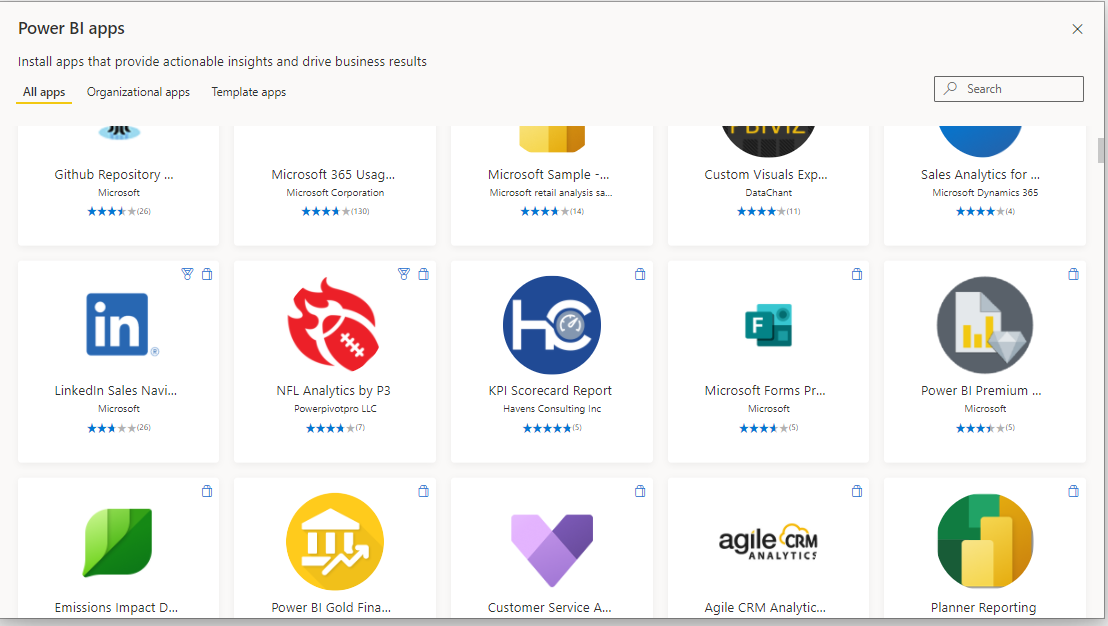This screenshot has height=626, width=1108.
Task: Select the NFL Analytics by P3 logo
Action: coord(334,324)
